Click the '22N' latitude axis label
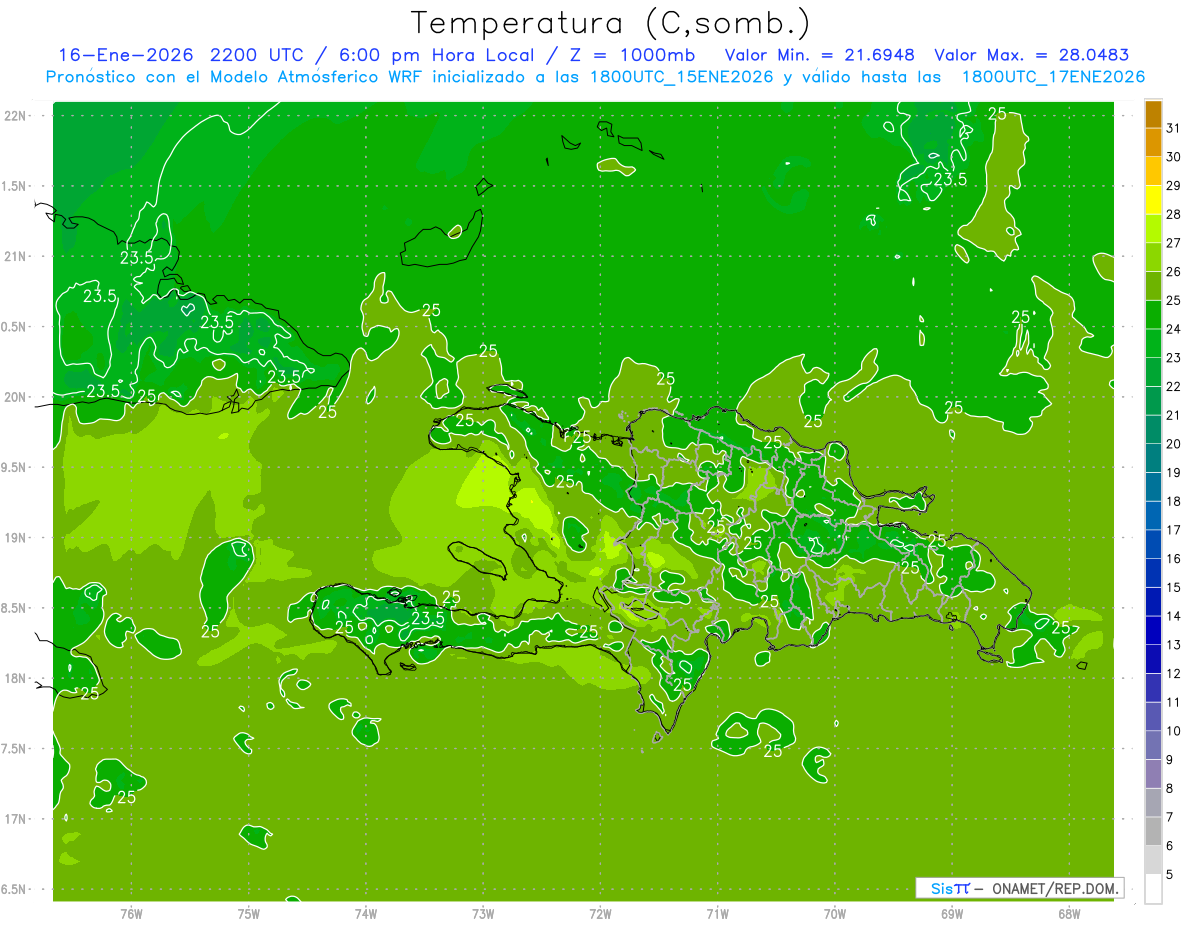 pos(16,116)
